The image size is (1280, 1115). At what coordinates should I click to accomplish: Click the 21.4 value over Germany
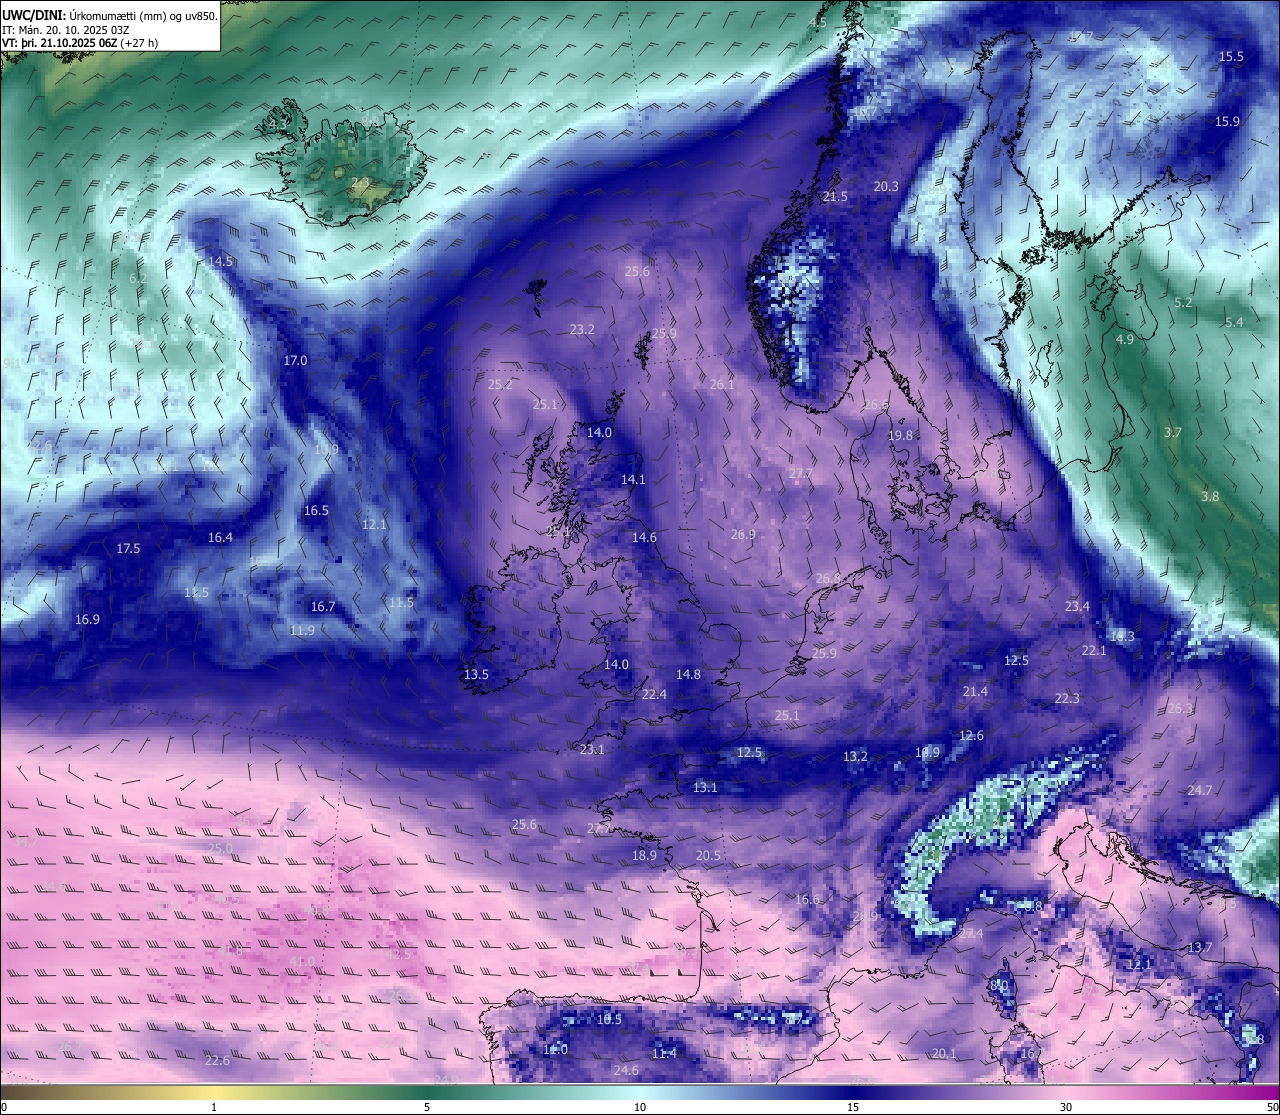[975, 691]
